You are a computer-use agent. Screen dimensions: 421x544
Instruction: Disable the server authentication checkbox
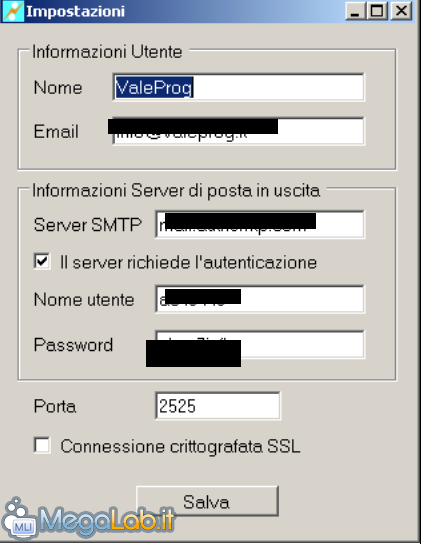coord(42,261)
